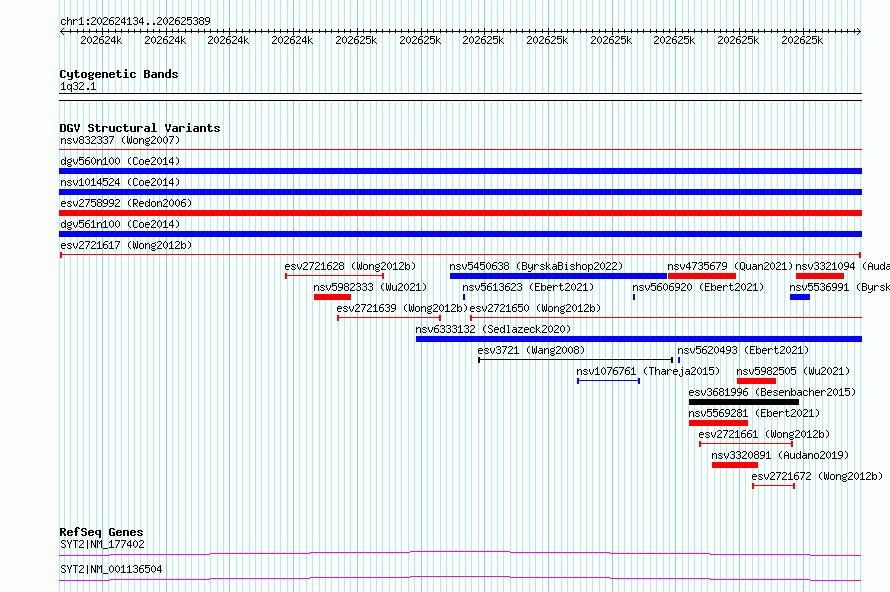The image size is (890, 592).
Task: Click the Cytogenetic Bands track title
Action: tap(119, 74)
